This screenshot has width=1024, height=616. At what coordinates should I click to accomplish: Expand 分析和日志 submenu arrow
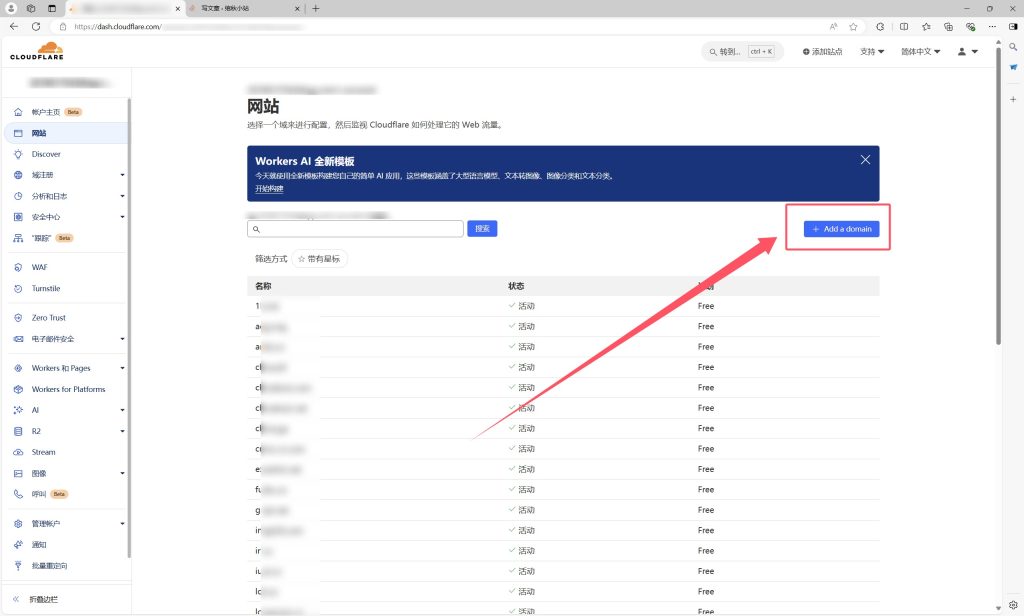click(122, 196)
